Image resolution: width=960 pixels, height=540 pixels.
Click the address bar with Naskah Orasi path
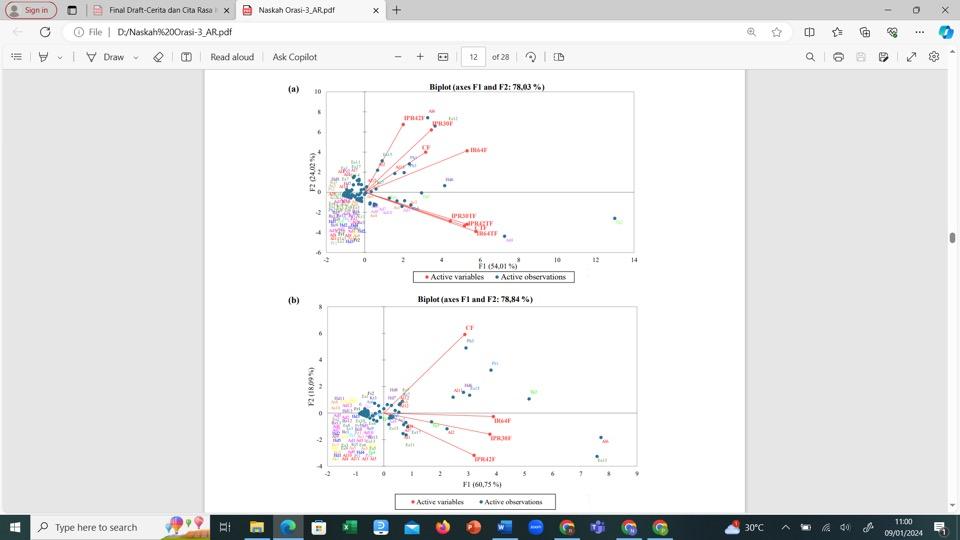pyautogui.click(x=174, y=32)
